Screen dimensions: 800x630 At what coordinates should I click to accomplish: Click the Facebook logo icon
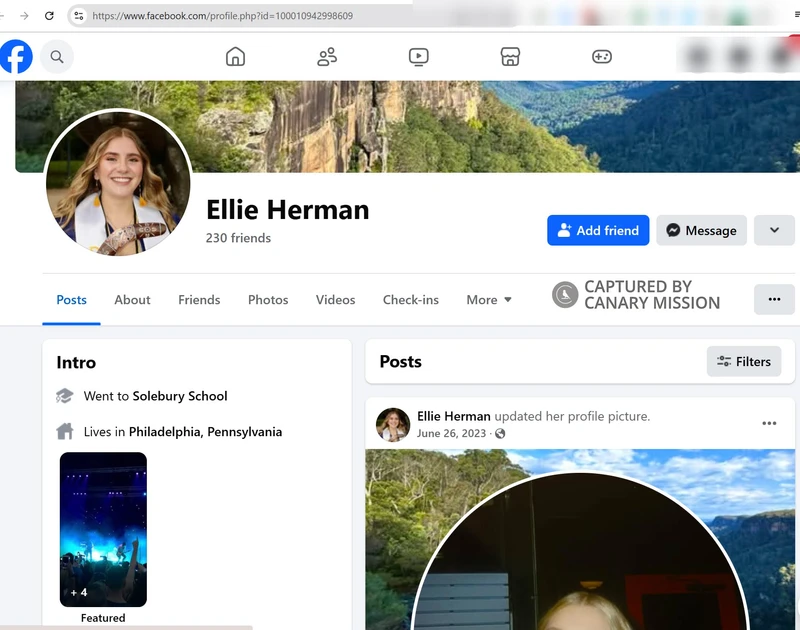[16, 57]
